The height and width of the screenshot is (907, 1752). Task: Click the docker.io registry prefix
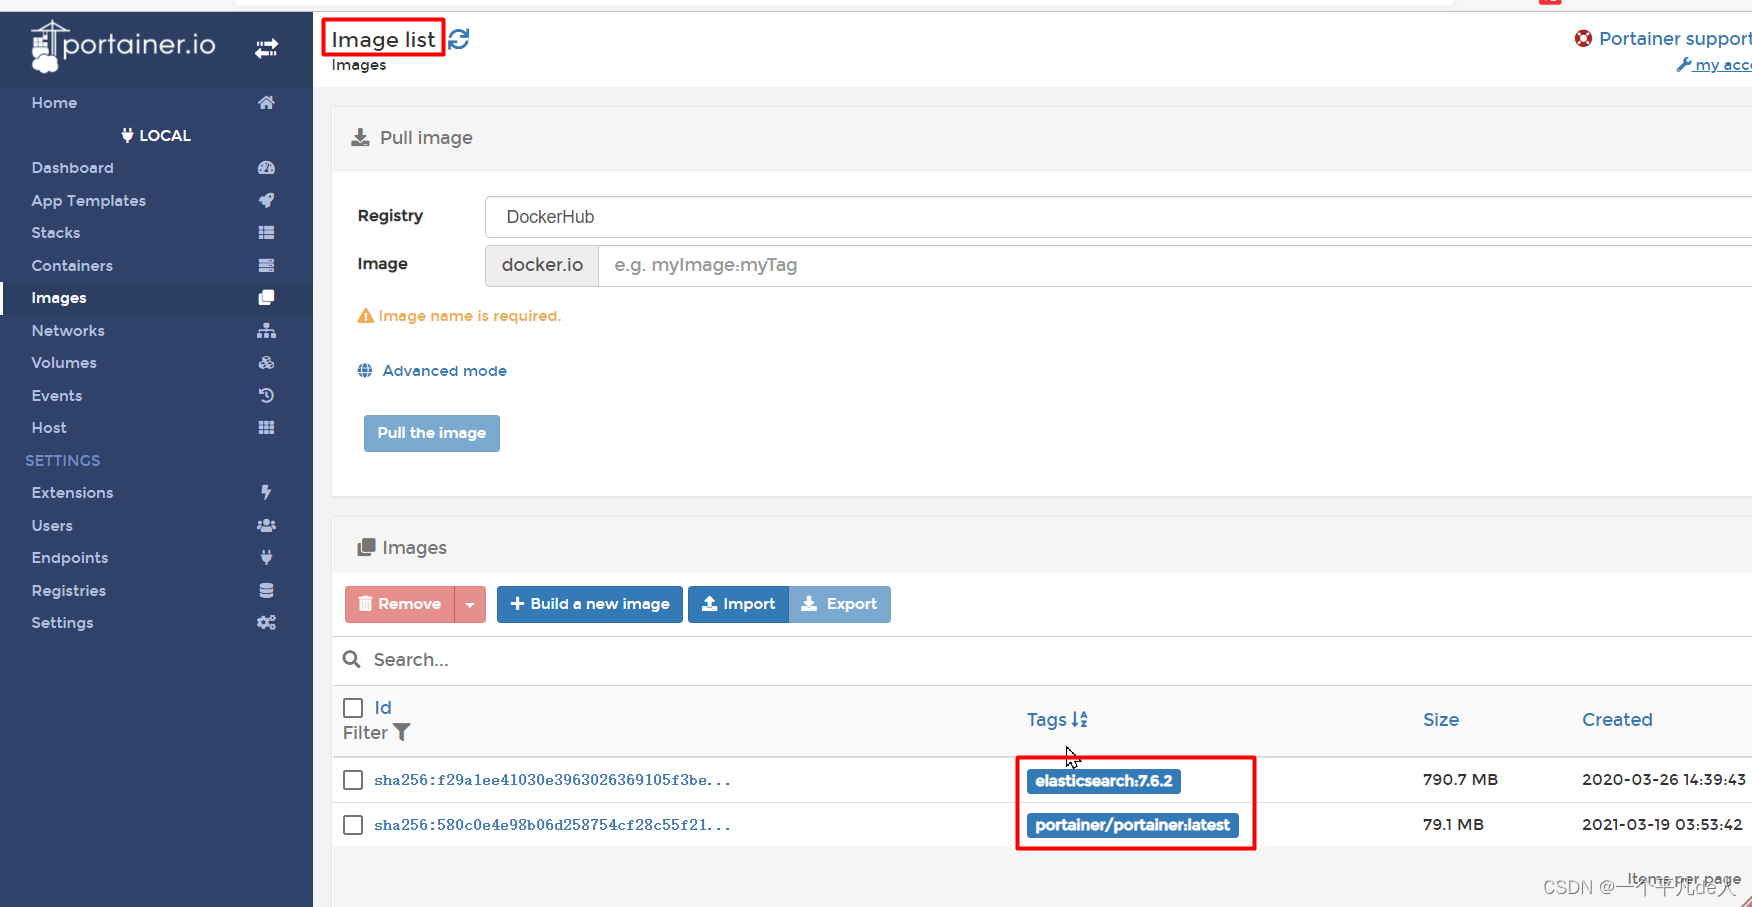pos(542,265)
